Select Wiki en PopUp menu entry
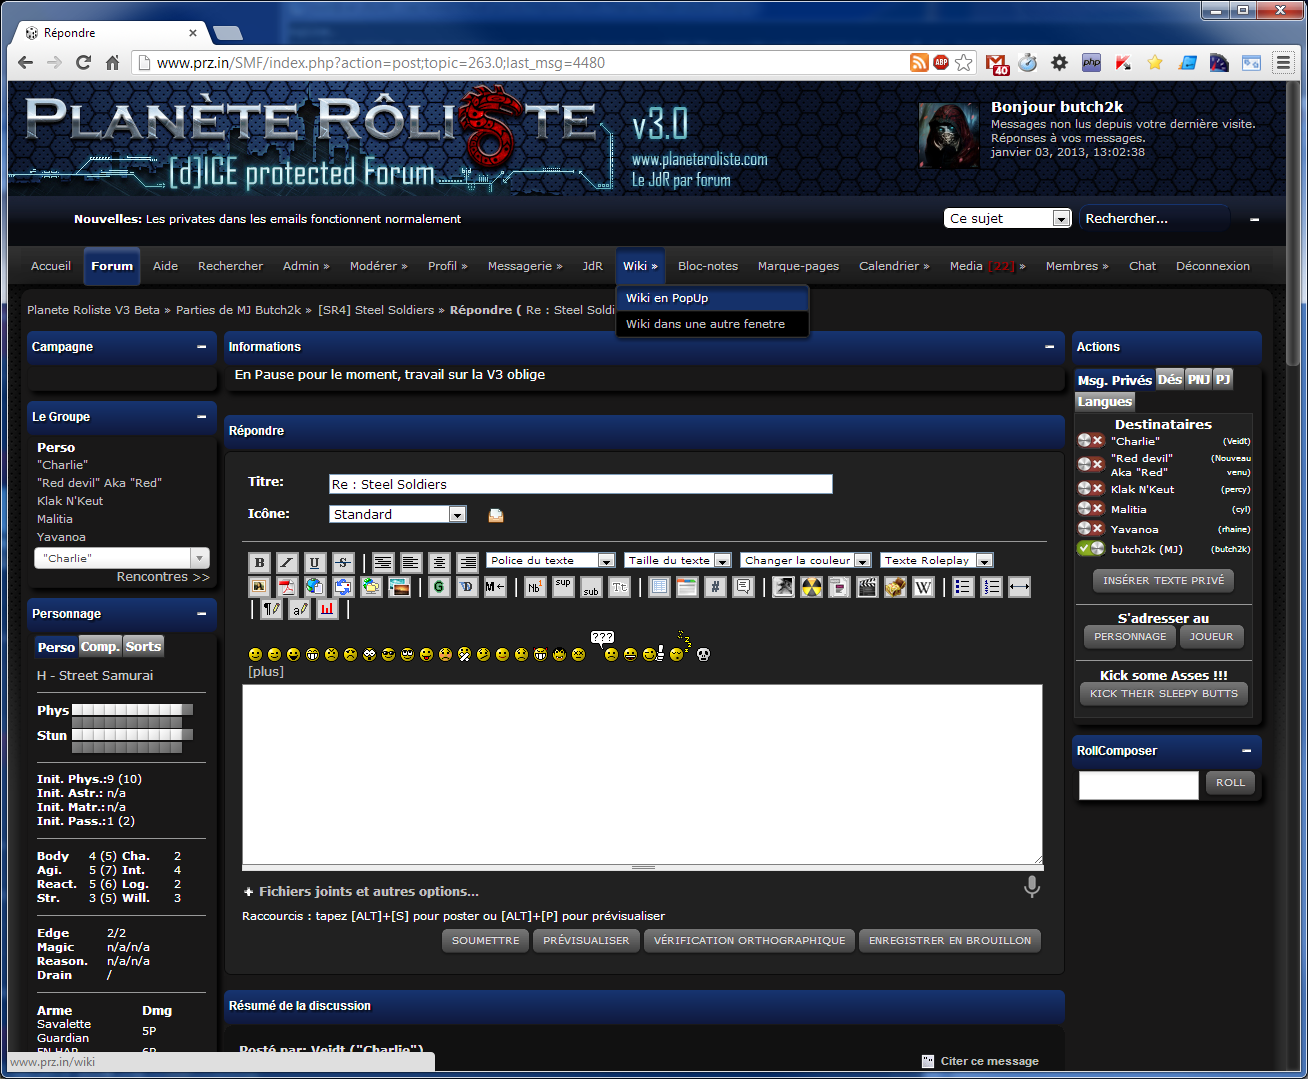This screenshot has height=1079, width=1308. (667, 298)
